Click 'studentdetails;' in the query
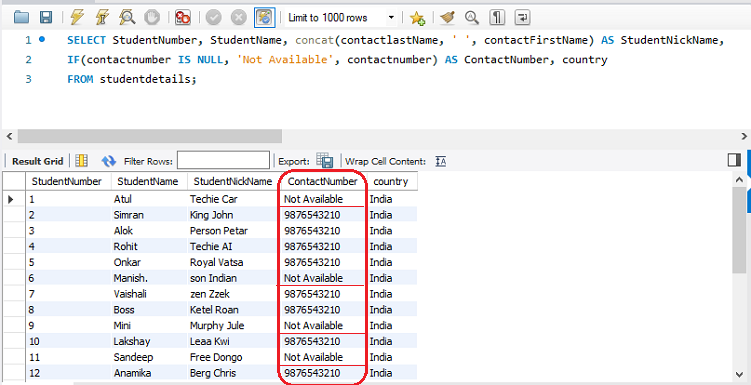751x385 pixels. coord(148,79)
